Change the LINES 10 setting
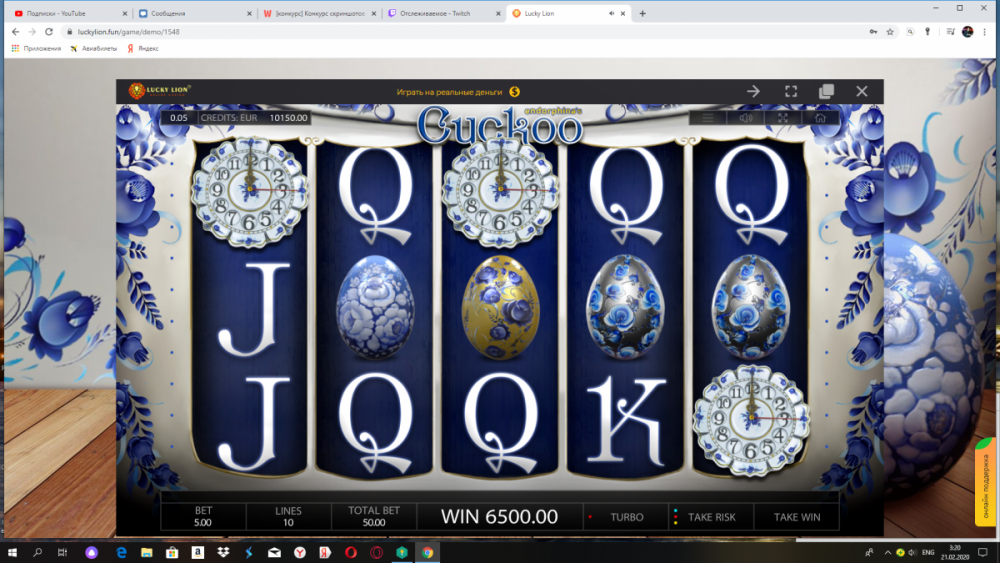 tap(288, 516)
